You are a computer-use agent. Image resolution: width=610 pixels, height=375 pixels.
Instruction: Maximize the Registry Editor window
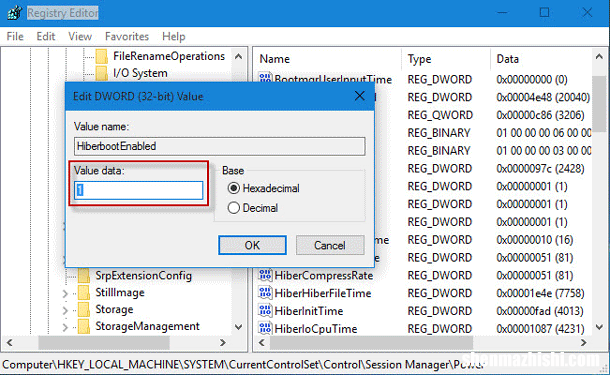point(545,13)
